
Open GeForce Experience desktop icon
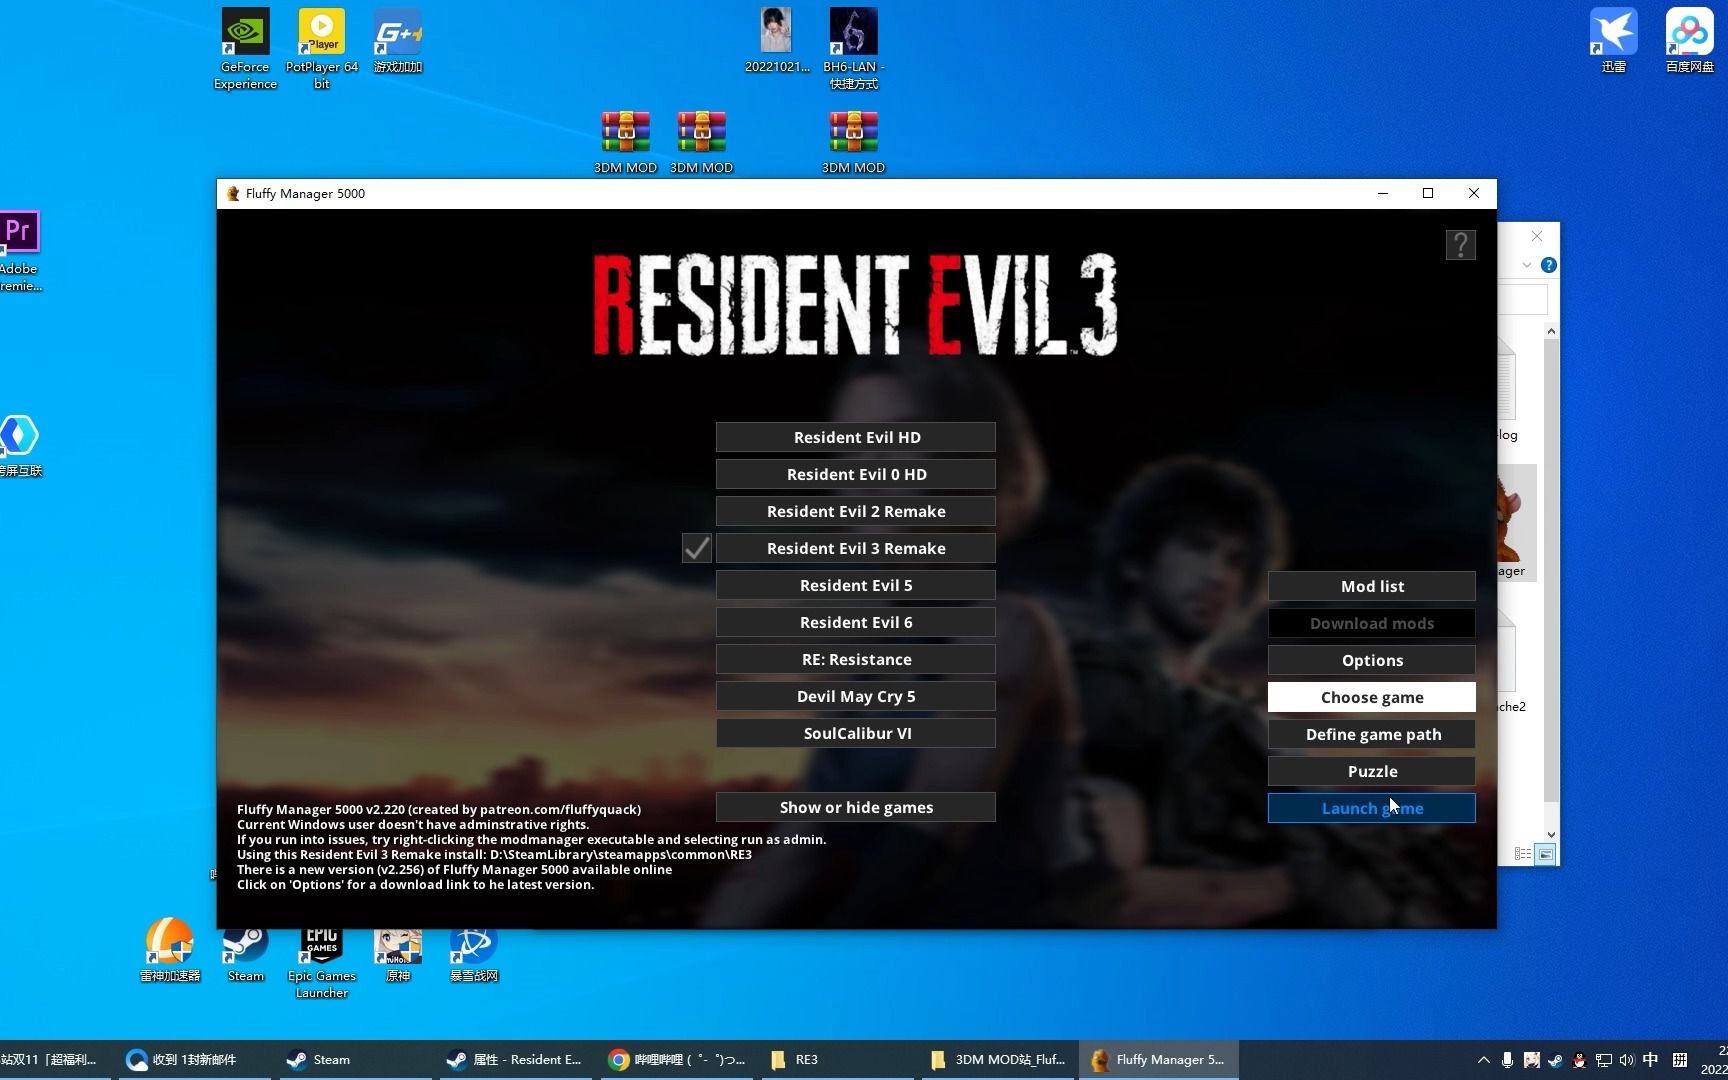click(x=245, y=48)
